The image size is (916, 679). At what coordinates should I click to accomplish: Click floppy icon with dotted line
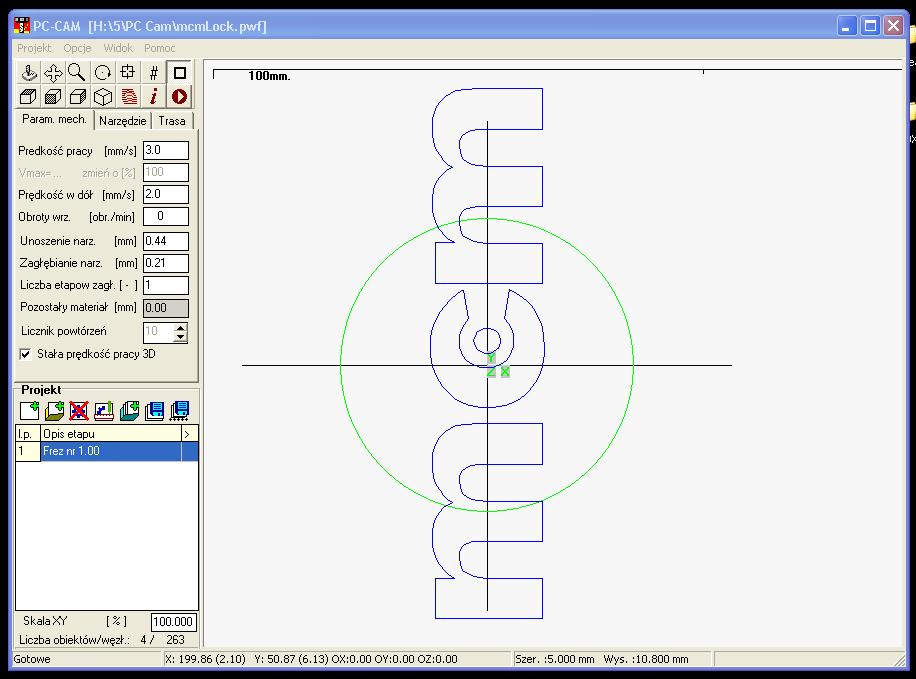179,411
